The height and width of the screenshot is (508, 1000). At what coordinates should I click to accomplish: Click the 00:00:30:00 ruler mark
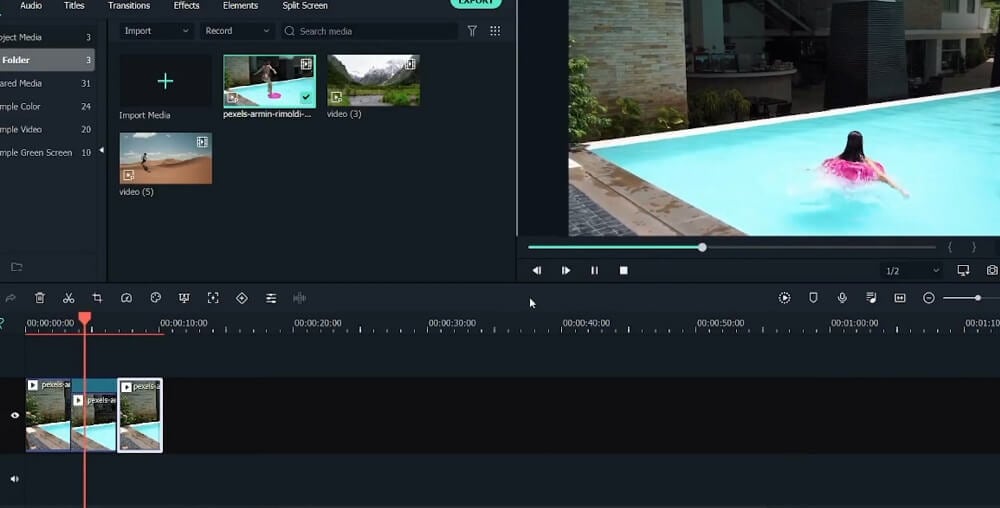452,323
